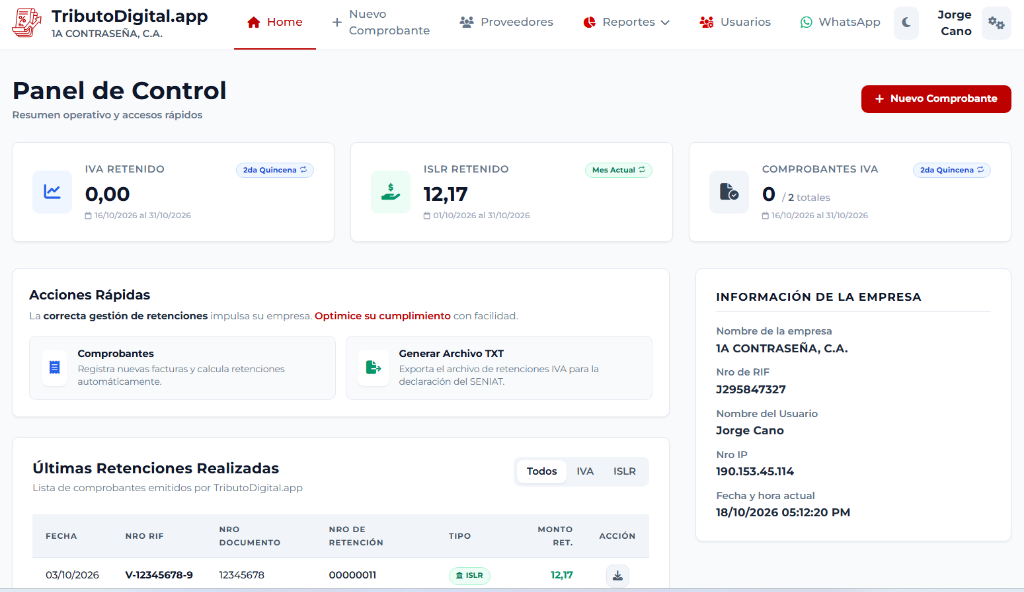Screen dimensions: 1024x592
Task: Click the RIF V-12345678-9 cell
Action: 159,575
